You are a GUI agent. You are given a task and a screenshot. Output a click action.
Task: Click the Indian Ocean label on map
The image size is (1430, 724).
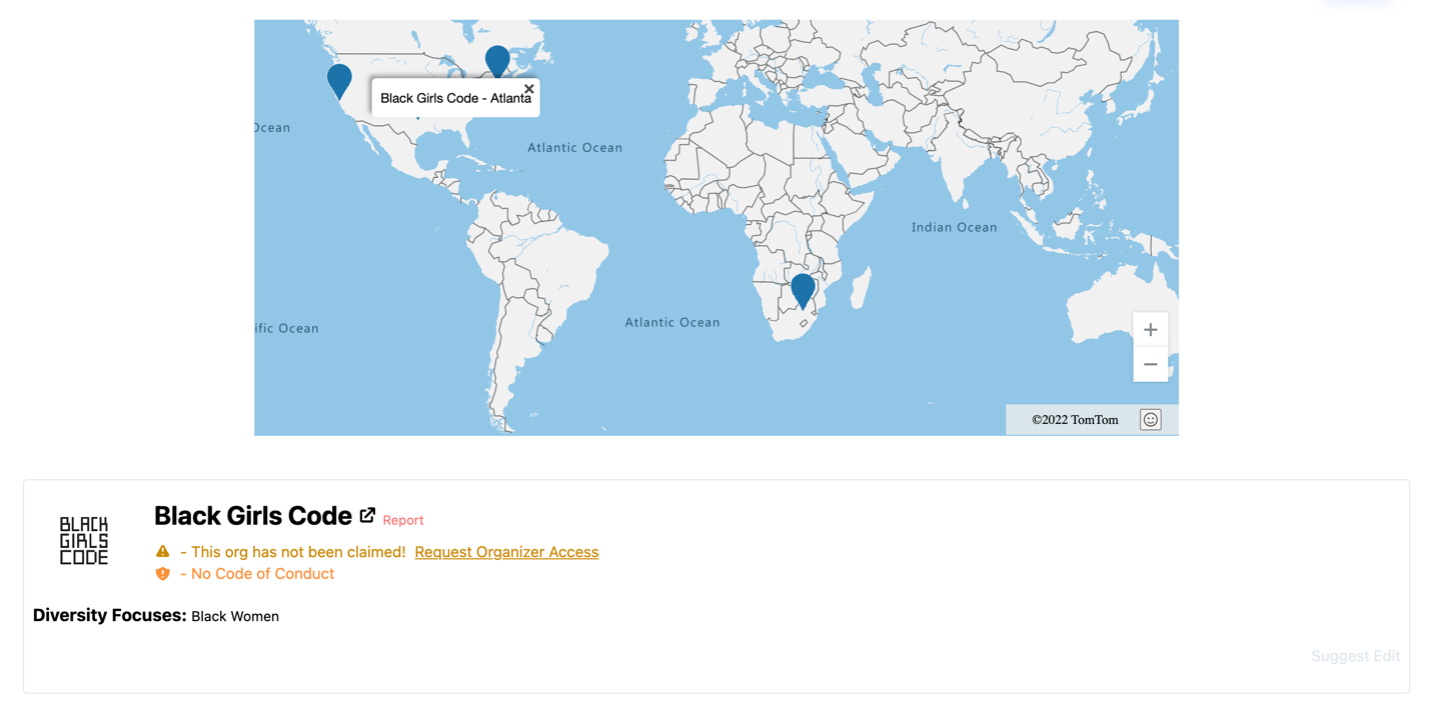click(954, 227)
